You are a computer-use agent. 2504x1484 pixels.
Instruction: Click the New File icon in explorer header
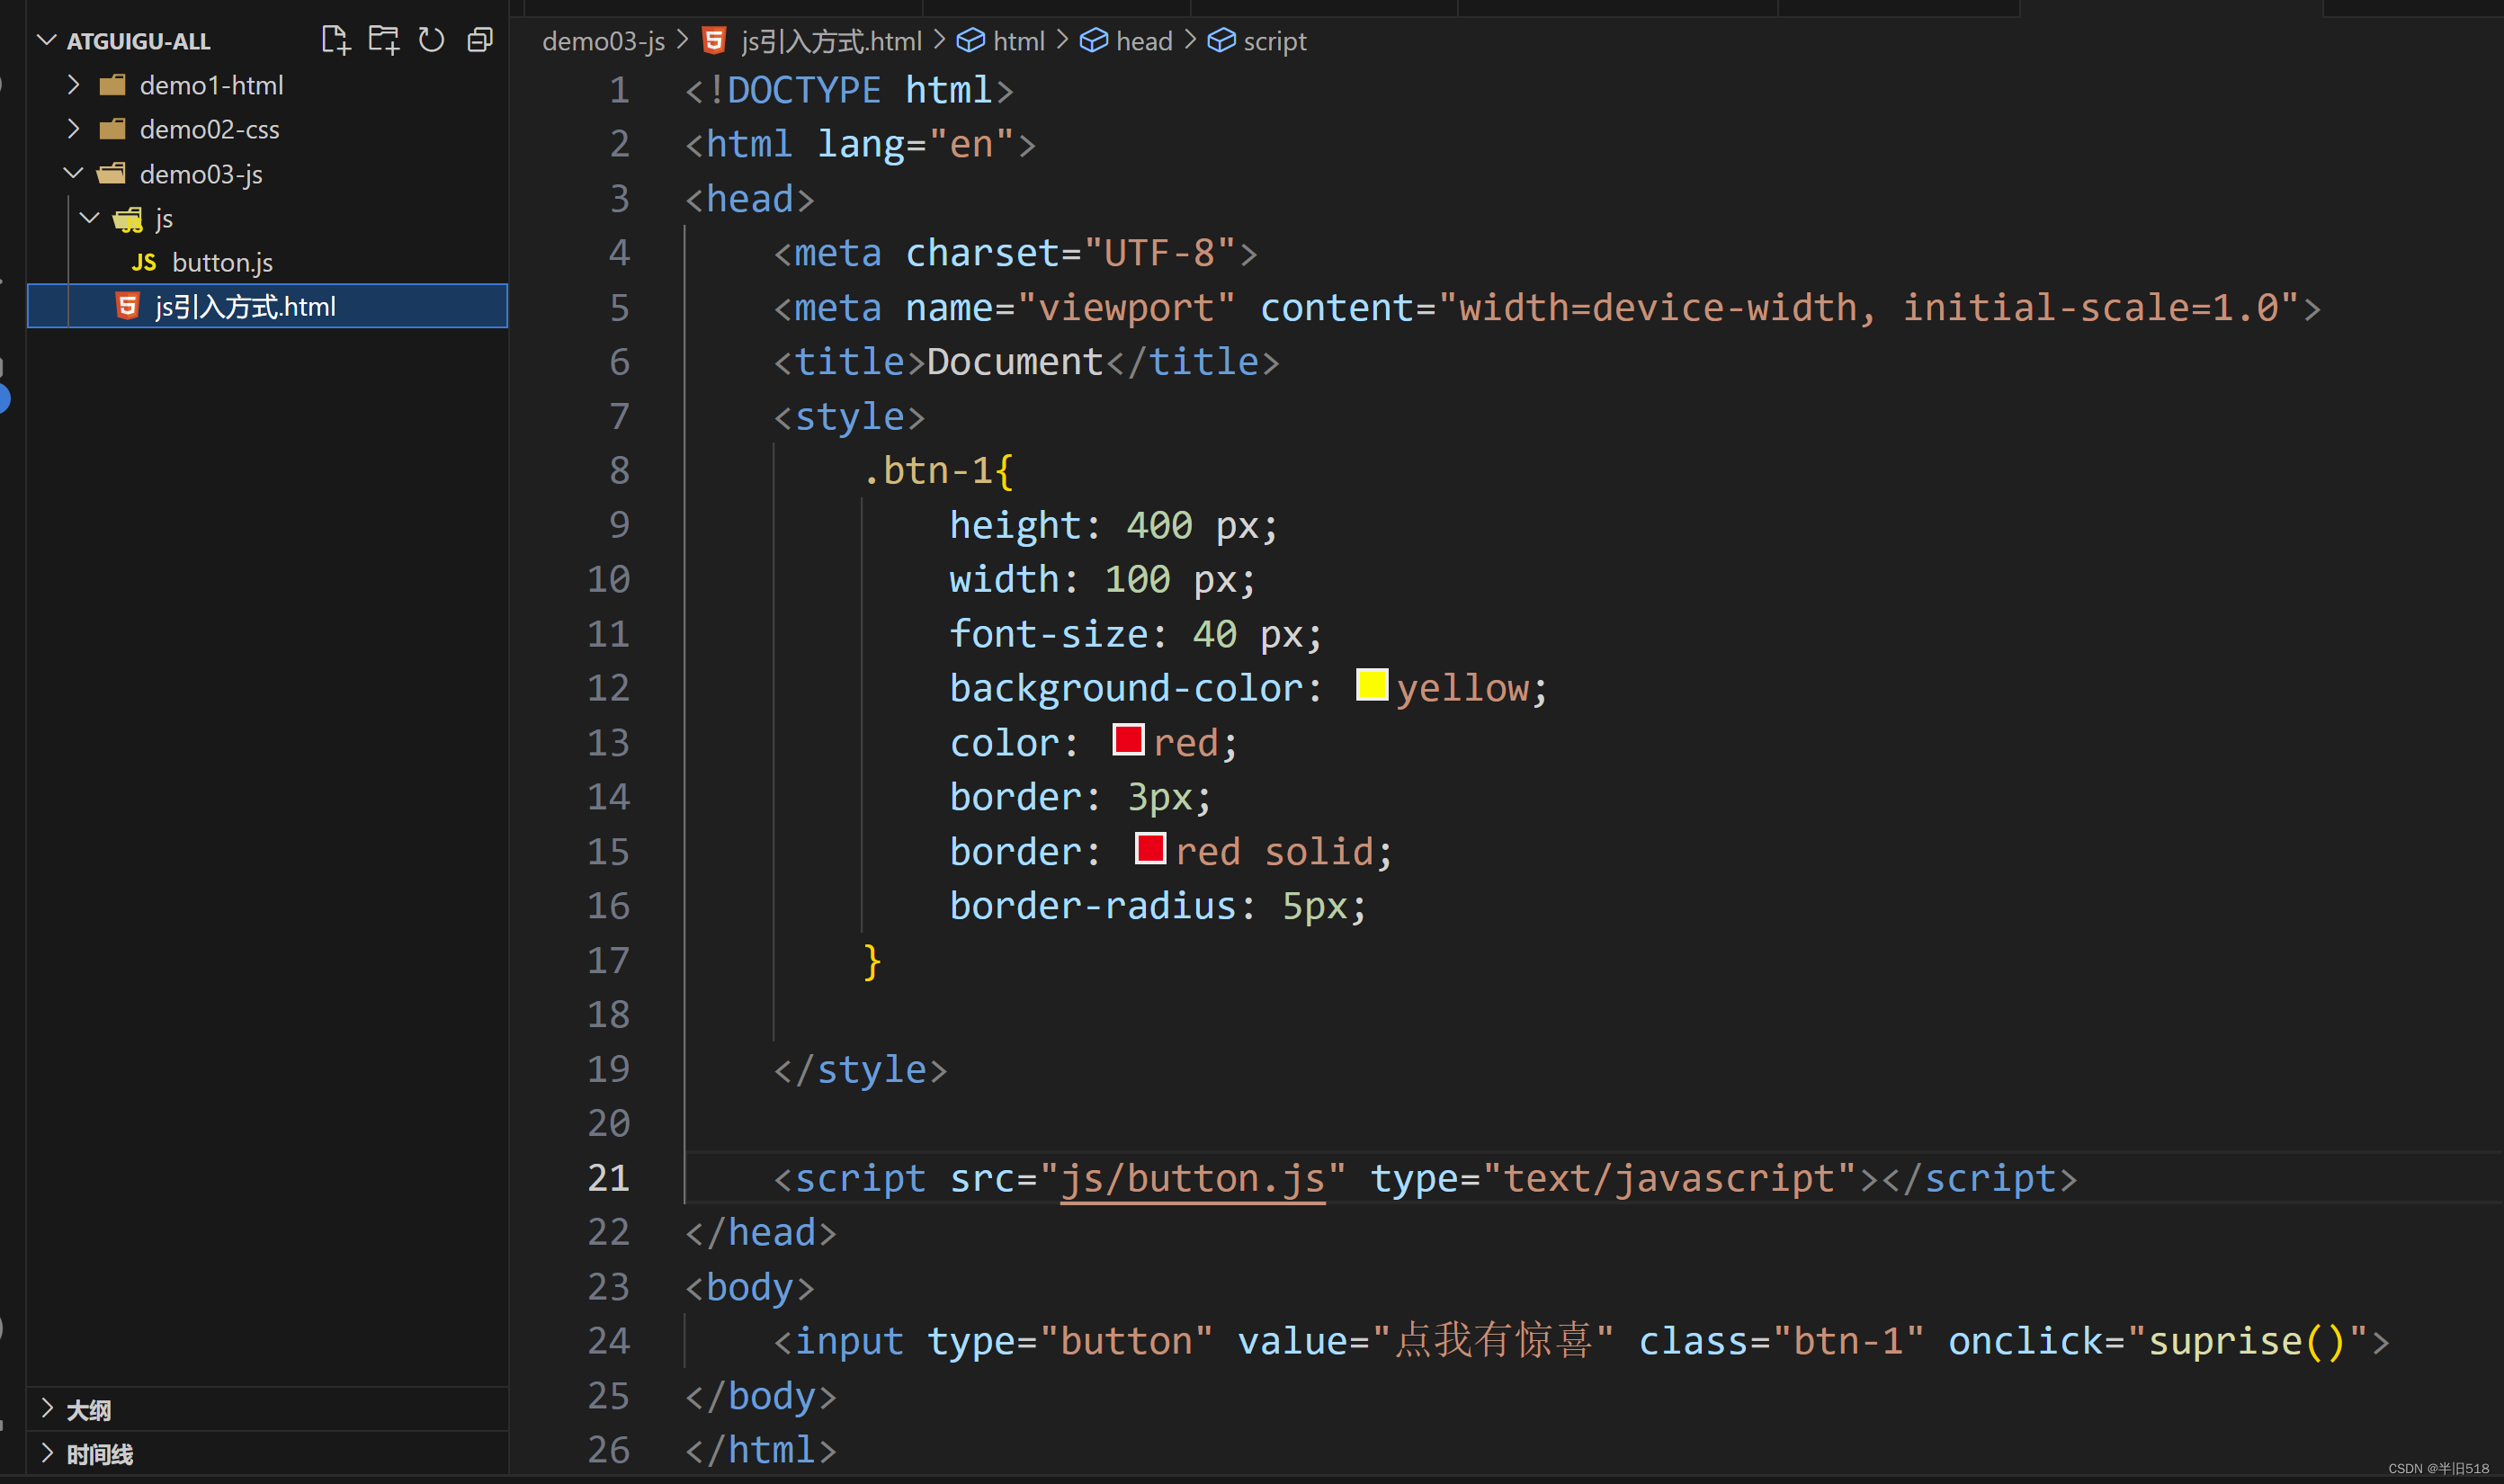[335, 40]
